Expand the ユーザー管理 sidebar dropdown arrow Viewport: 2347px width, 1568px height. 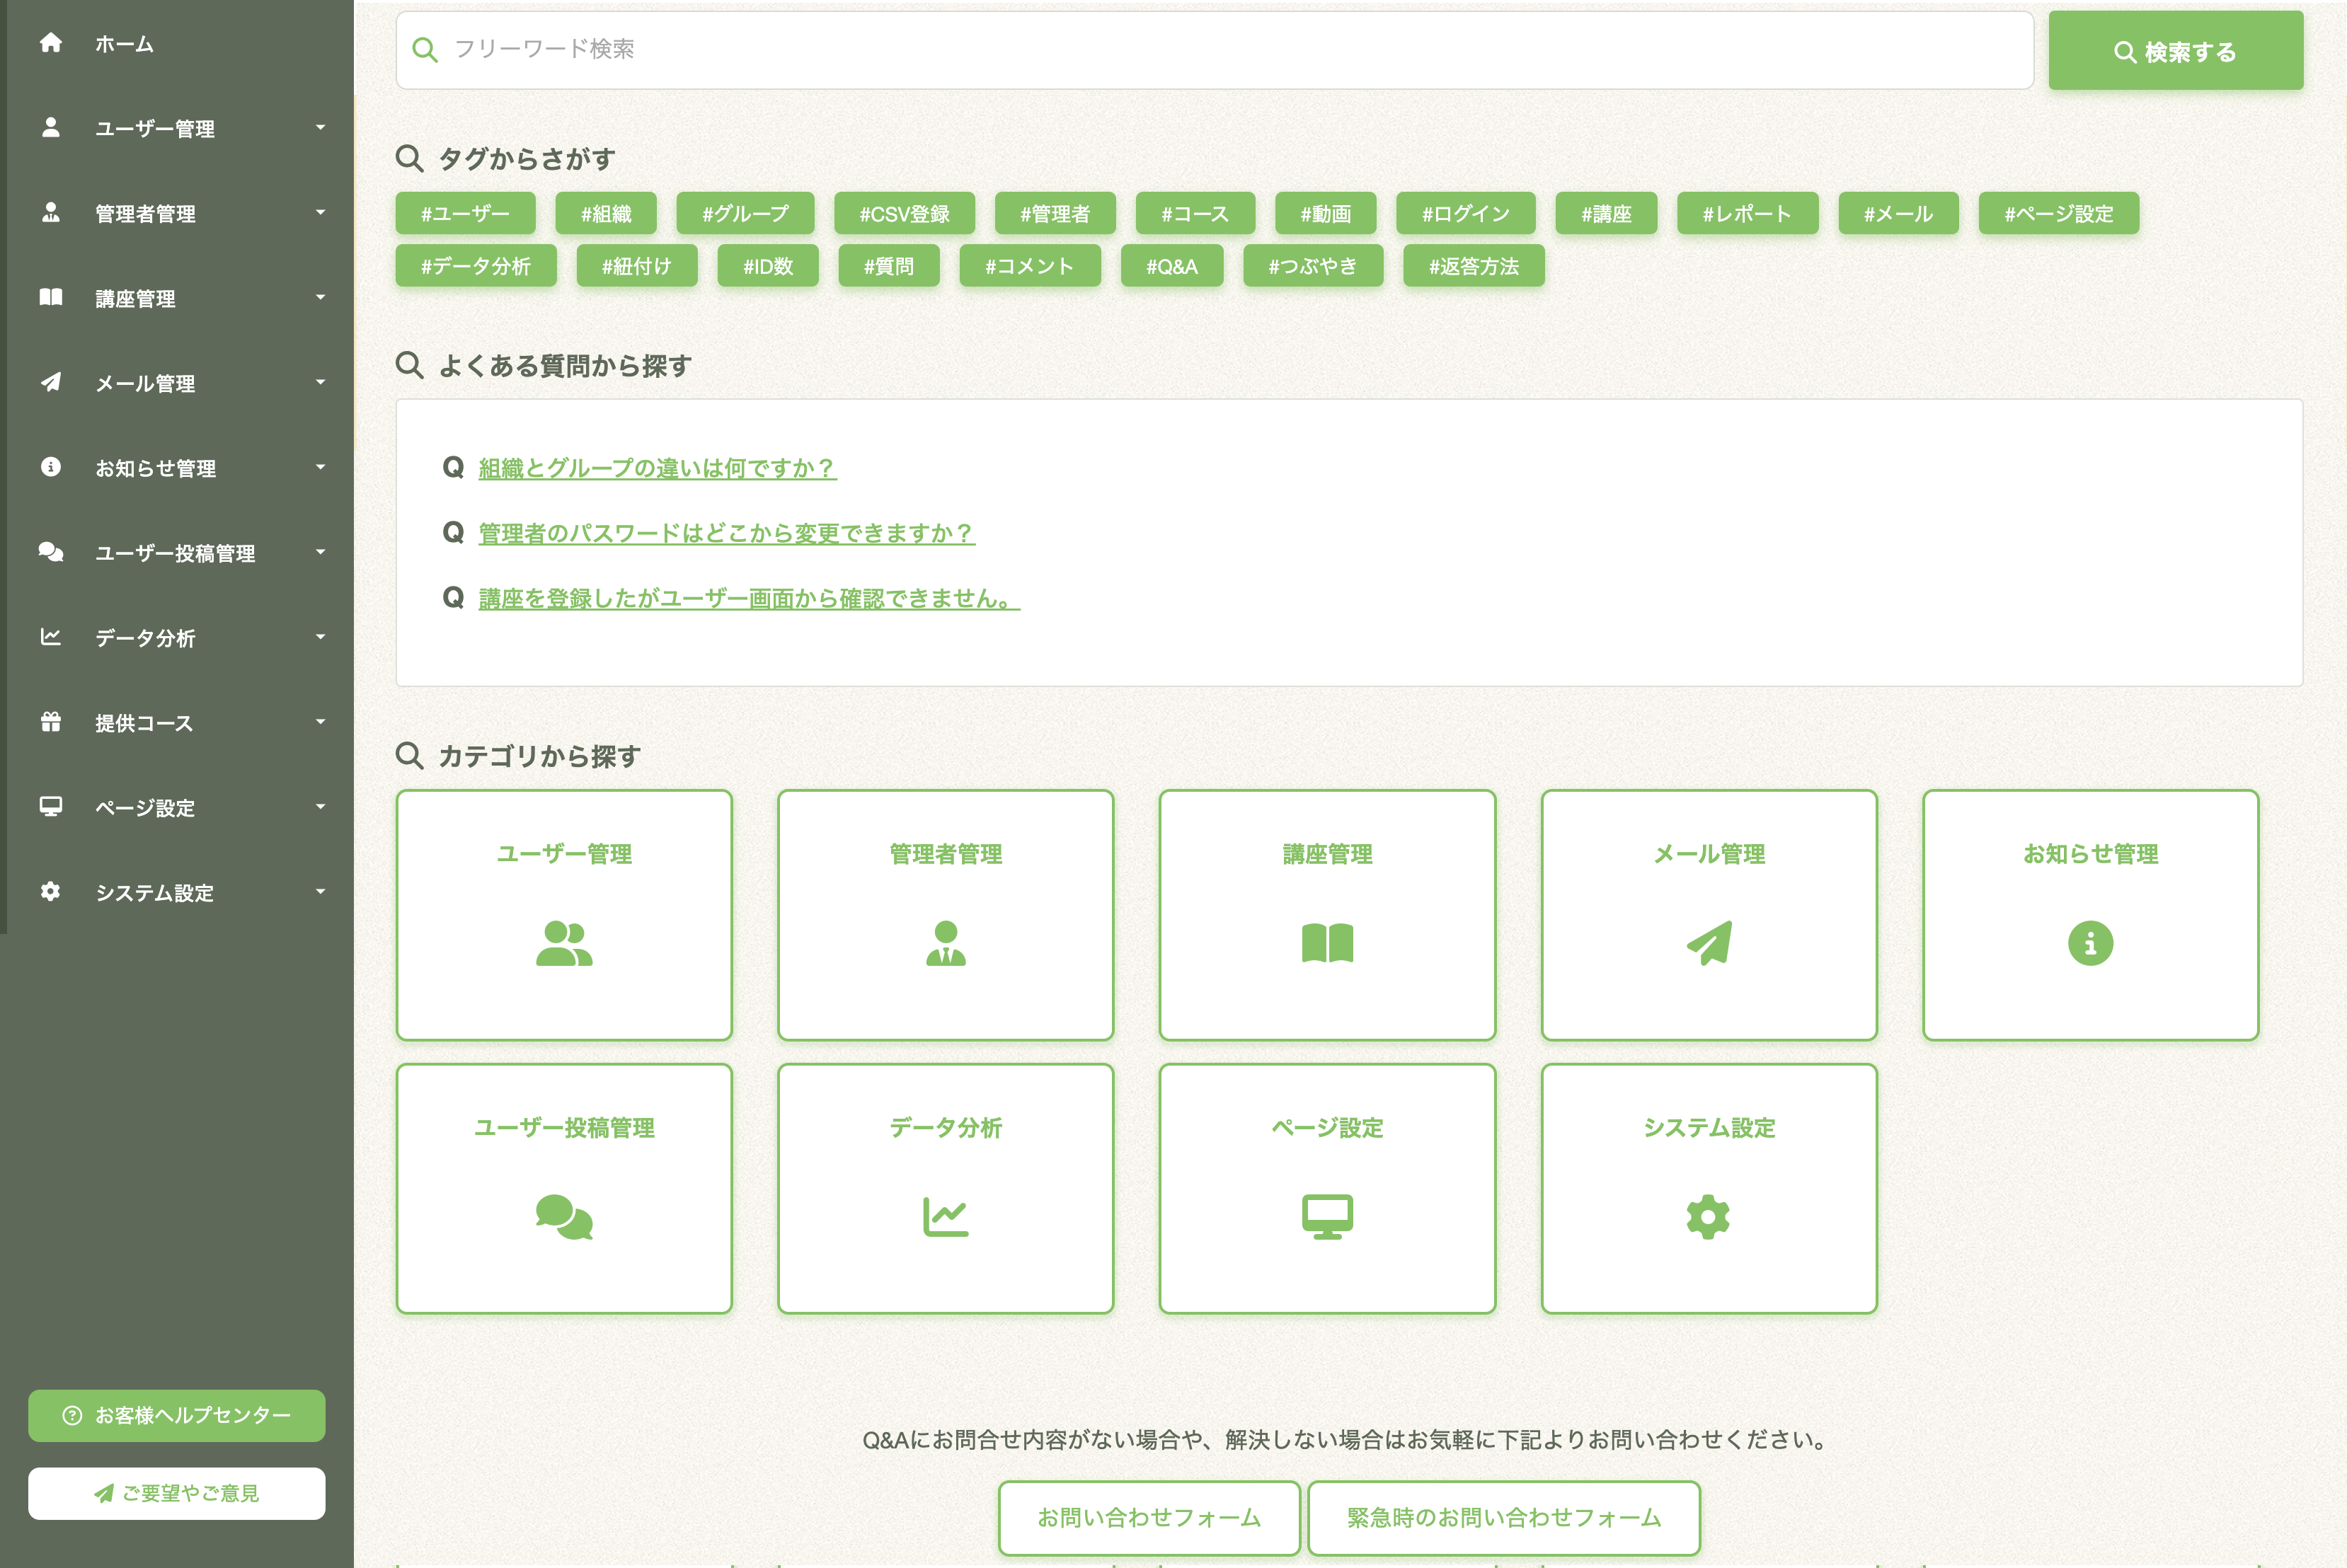point(320,128)
